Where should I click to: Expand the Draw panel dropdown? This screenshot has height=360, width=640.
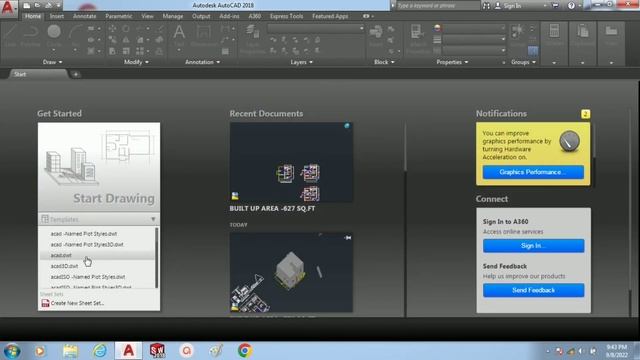[x=52, y=62]
